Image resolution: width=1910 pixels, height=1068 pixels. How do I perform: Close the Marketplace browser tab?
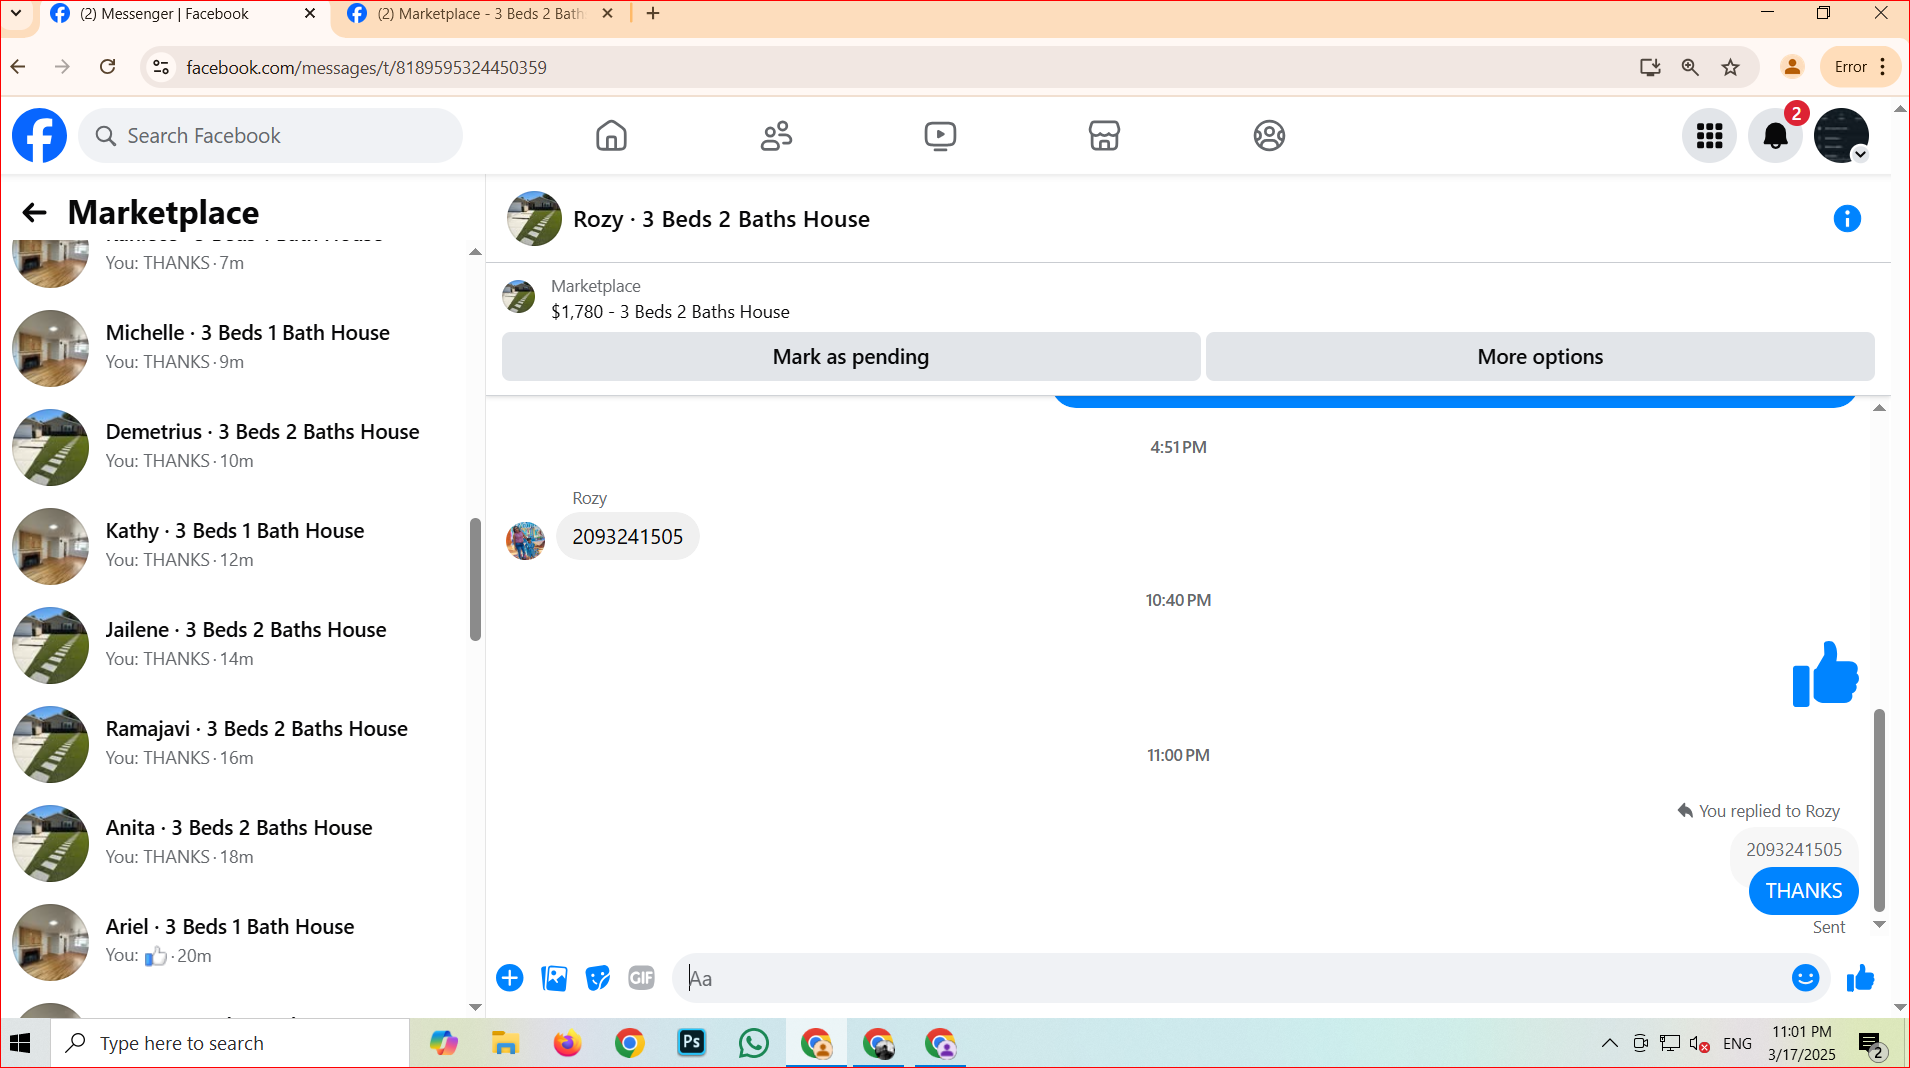coord(608,14)
